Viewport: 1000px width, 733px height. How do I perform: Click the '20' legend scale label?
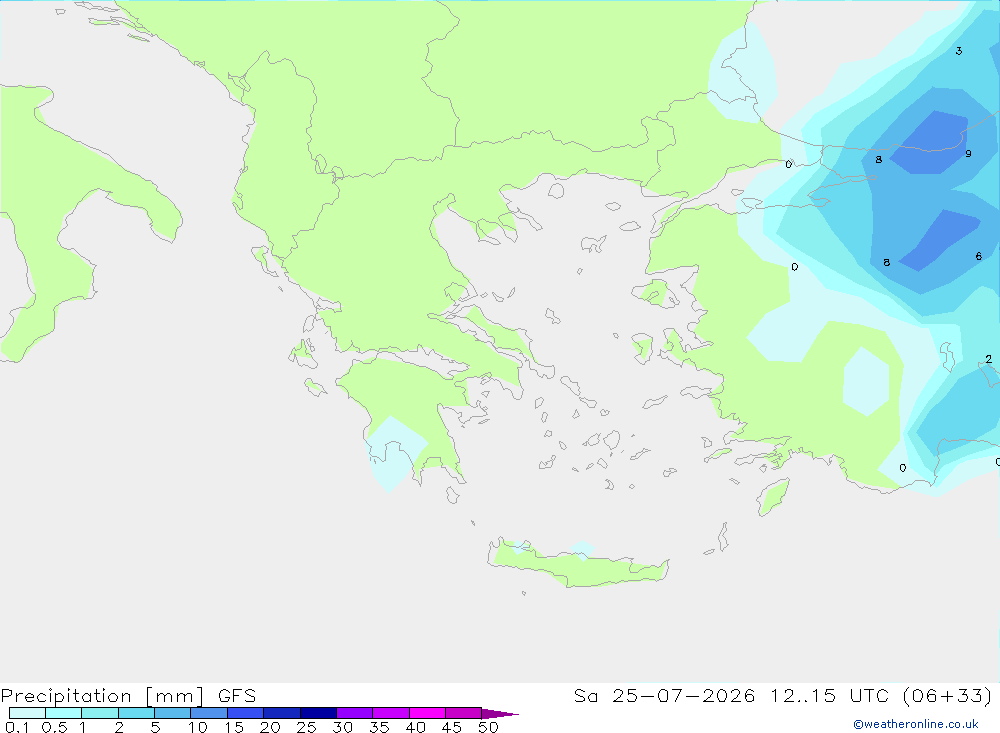point(270,727)
